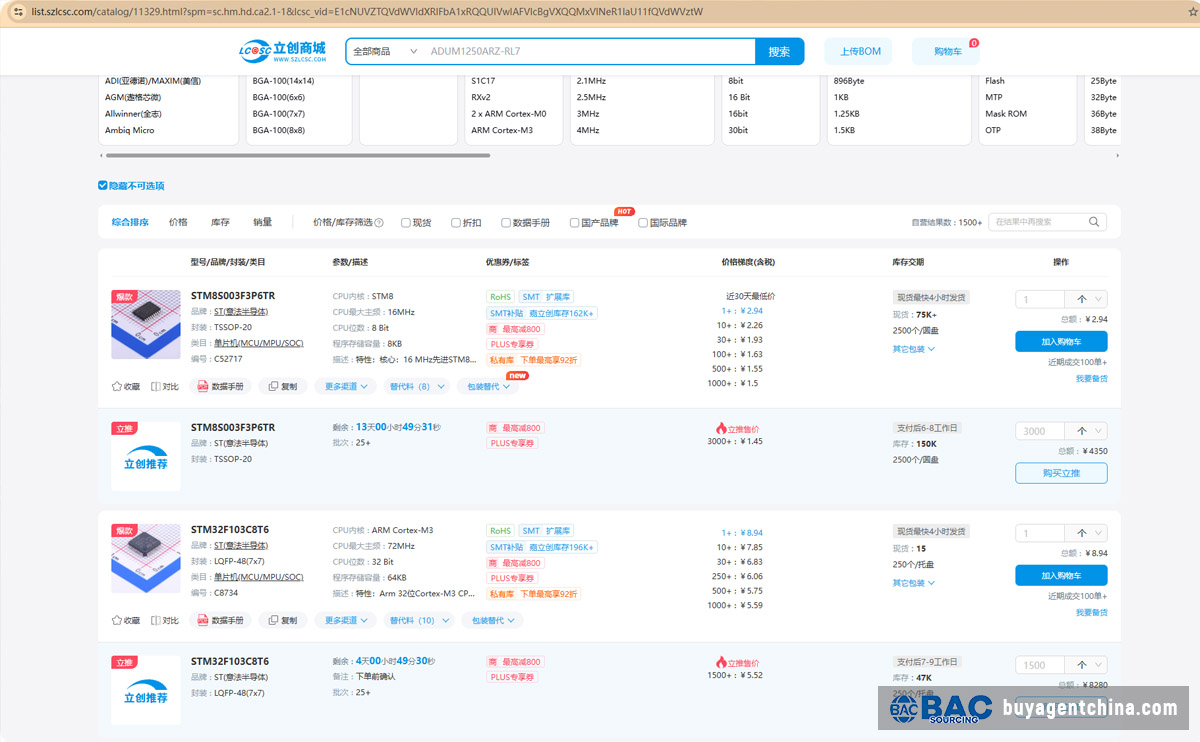Screen dimensions: 1200x742
Task: Click 我要备货 link for STM32F103C8T6
Action: (x=1091, y=613)
